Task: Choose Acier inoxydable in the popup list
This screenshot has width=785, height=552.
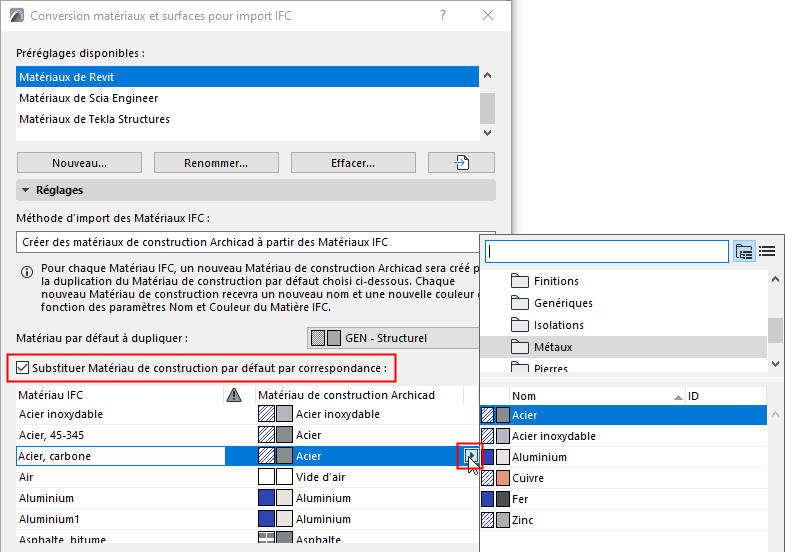Action: point(624,436)
